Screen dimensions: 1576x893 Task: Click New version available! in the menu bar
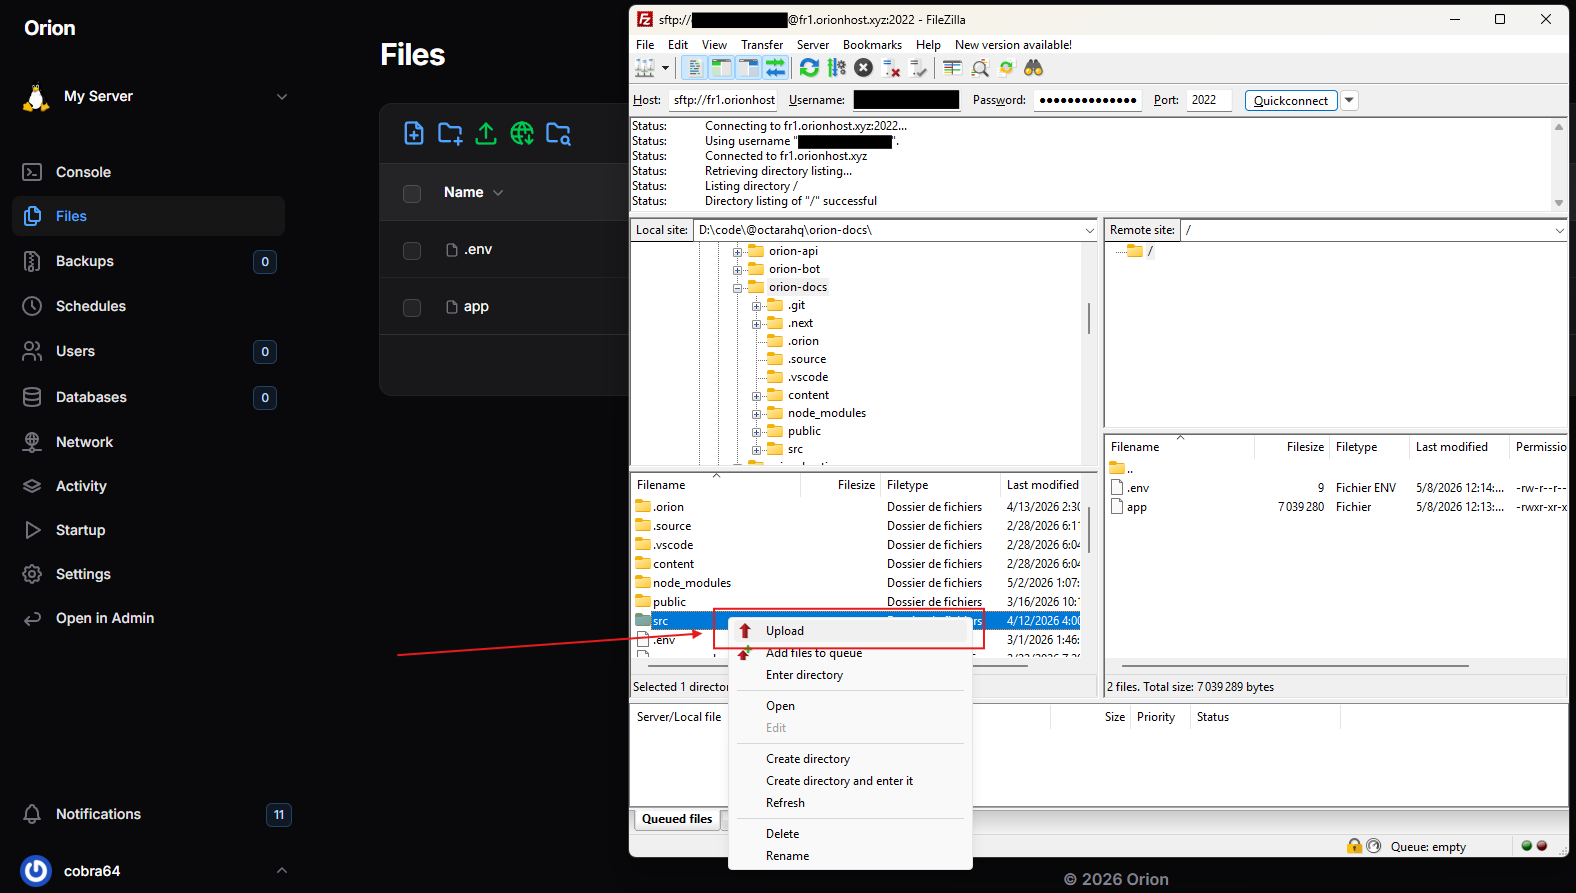[1013, 45]
